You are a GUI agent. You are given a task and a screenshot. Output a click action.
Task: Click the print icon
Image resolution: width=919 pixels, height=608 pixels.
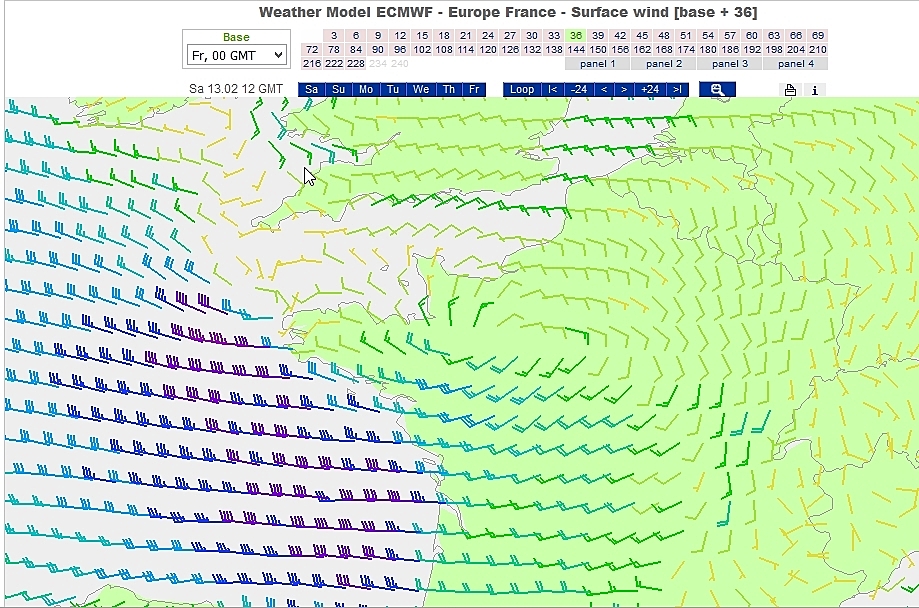pos(790,90)
